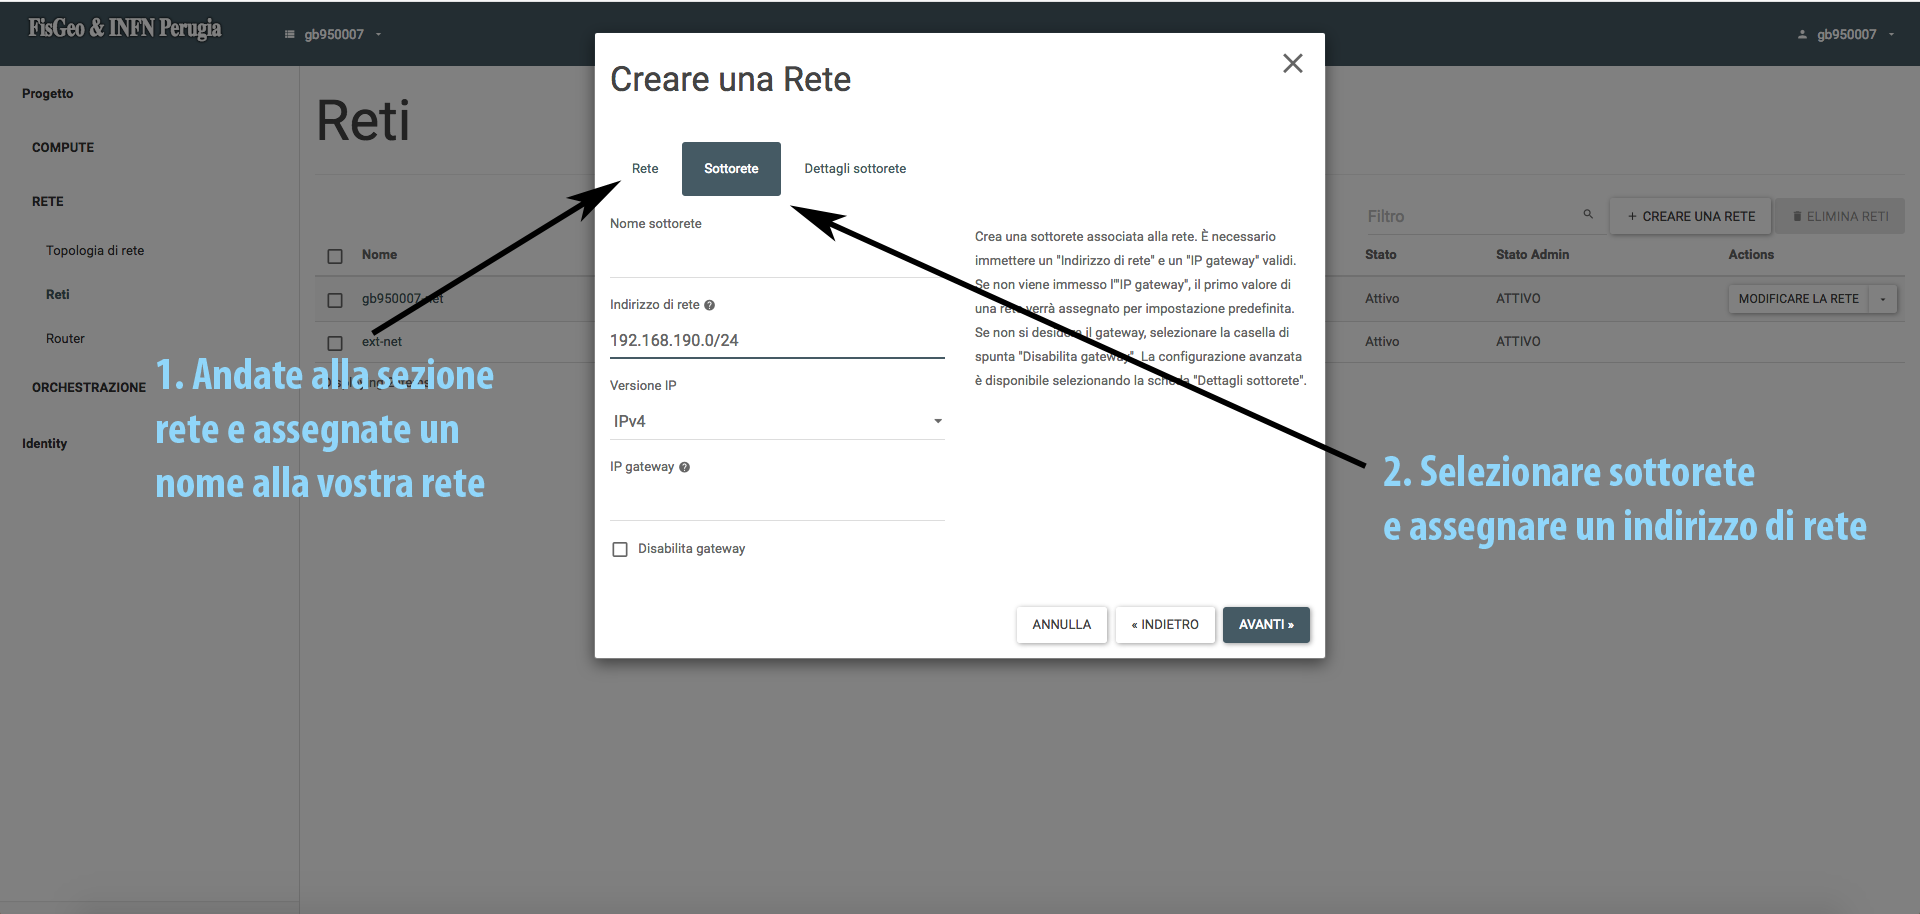Click the user icon in top right

(x=1802, y=34)
